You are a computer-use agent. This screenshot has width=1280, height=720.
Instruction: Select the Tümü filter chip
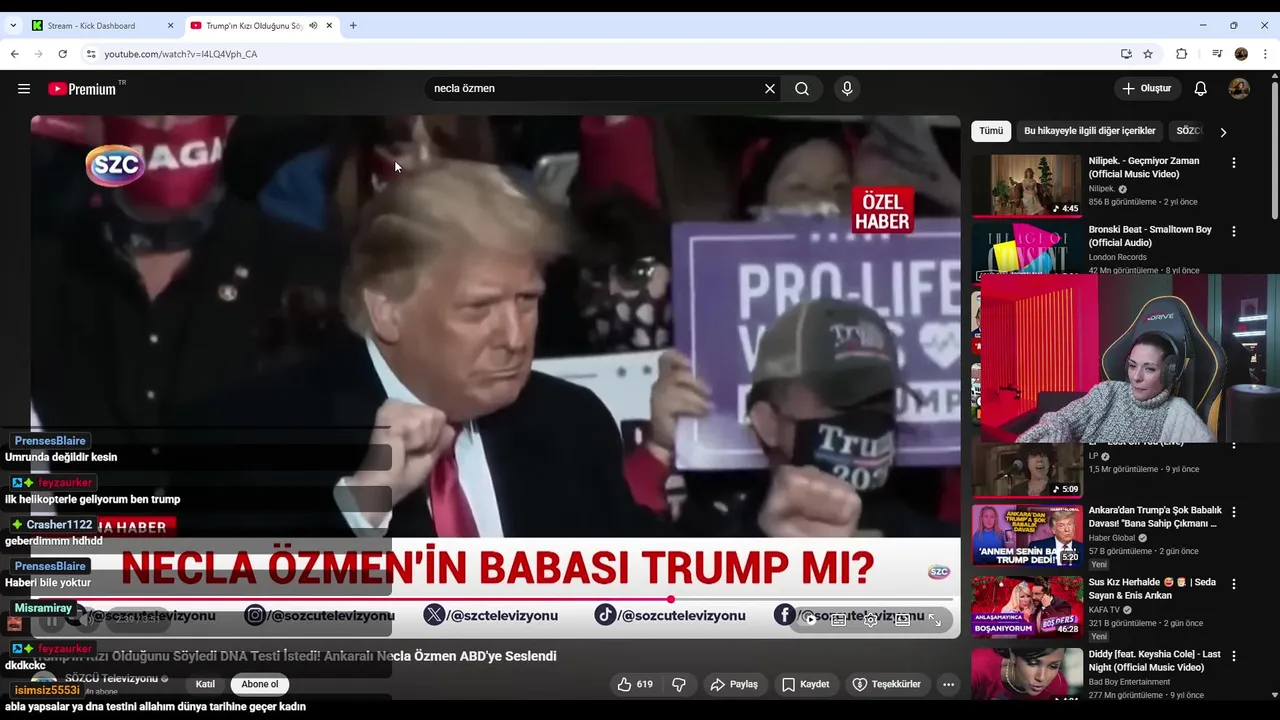pos(991,131)
